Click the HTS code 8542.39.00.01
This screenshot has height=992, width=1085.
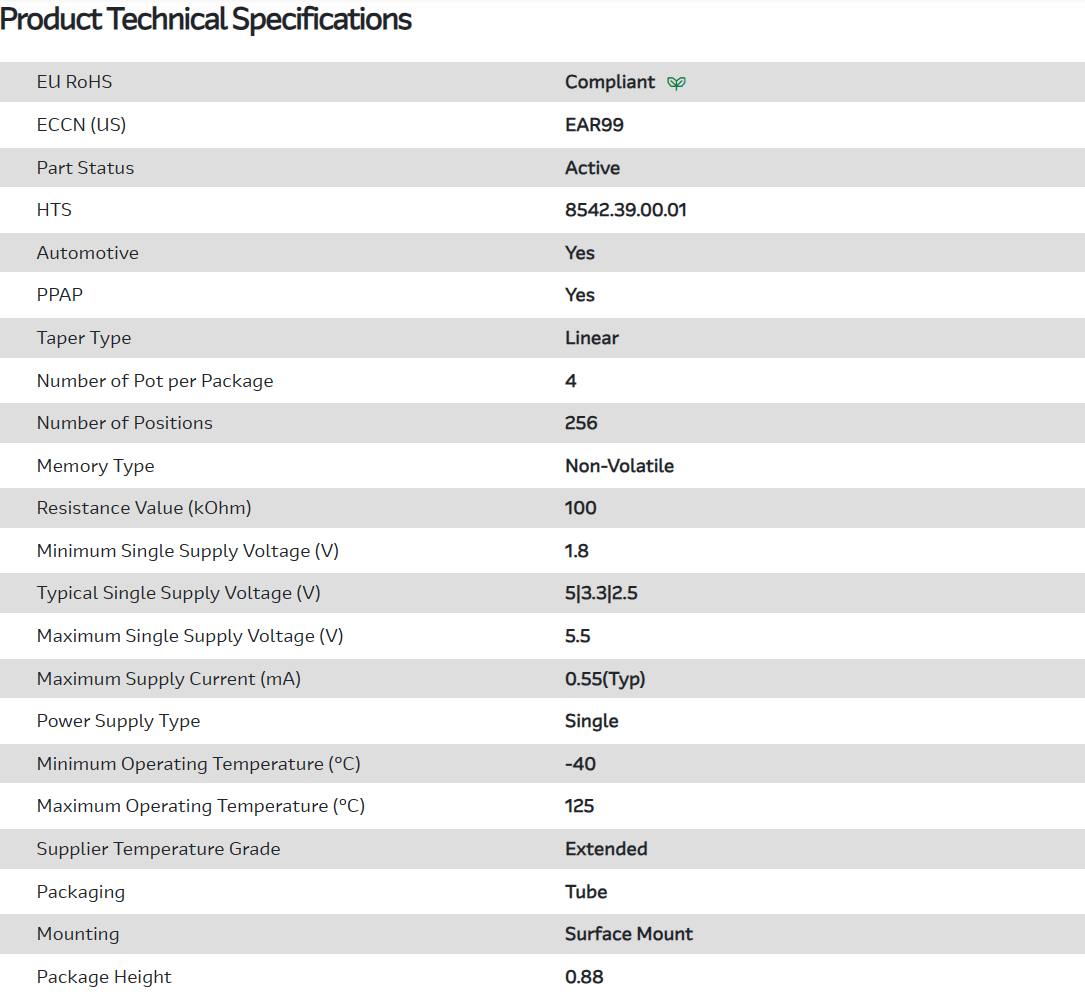pyautogui.click(x=625, y=210)
